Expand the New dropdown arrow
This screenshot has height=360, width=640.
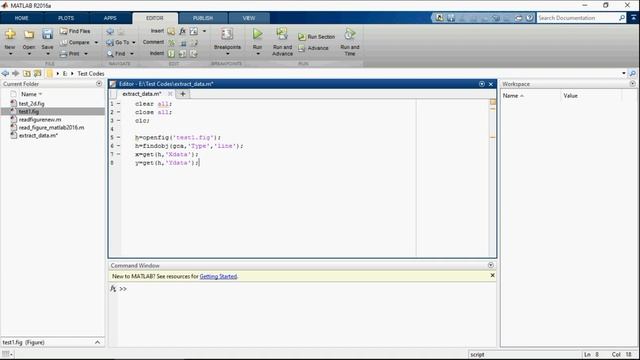(x=10, y=54)
